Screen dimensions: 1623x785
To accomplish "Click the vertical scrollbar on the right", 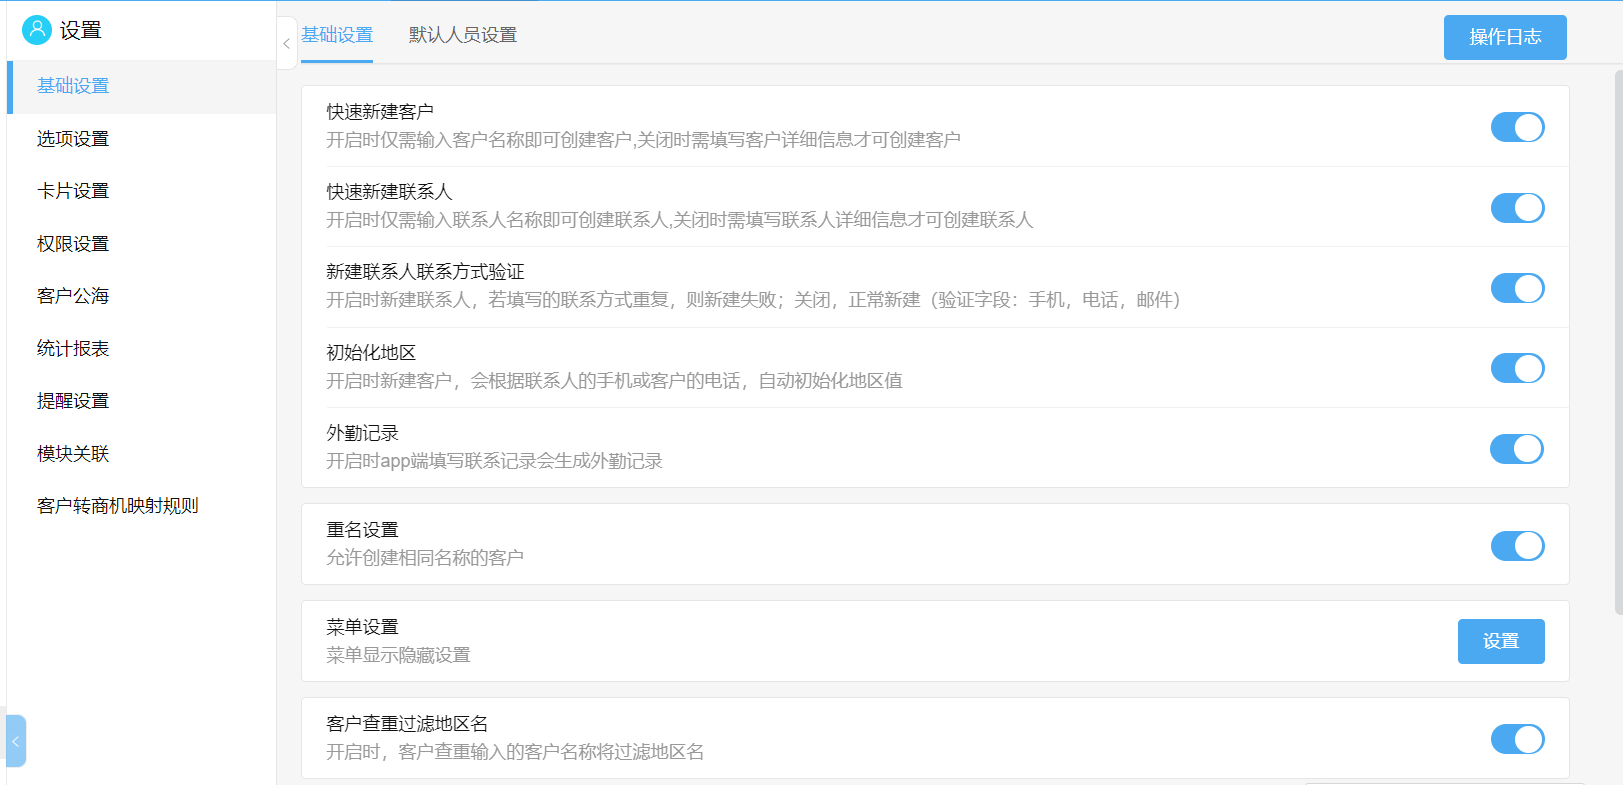I will point(1617,340).
